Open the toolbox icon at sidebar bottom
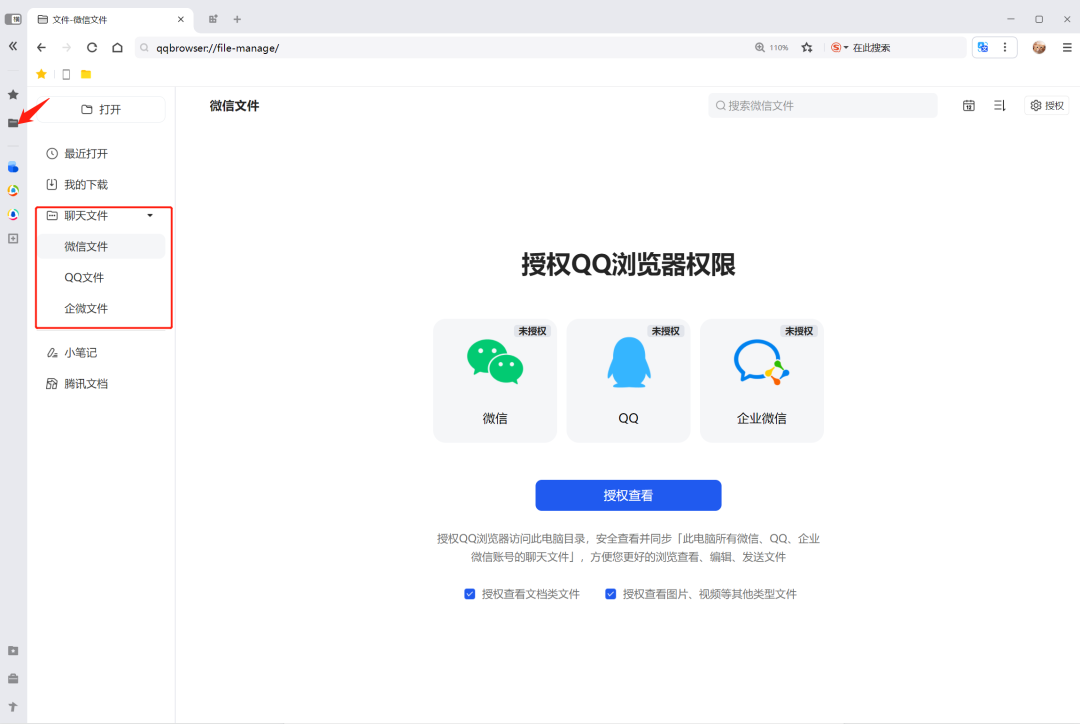 tap(12, 679)
